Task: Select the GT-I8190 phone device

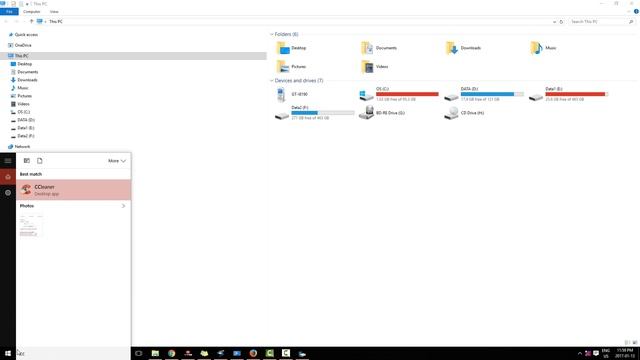Action: 292,94
